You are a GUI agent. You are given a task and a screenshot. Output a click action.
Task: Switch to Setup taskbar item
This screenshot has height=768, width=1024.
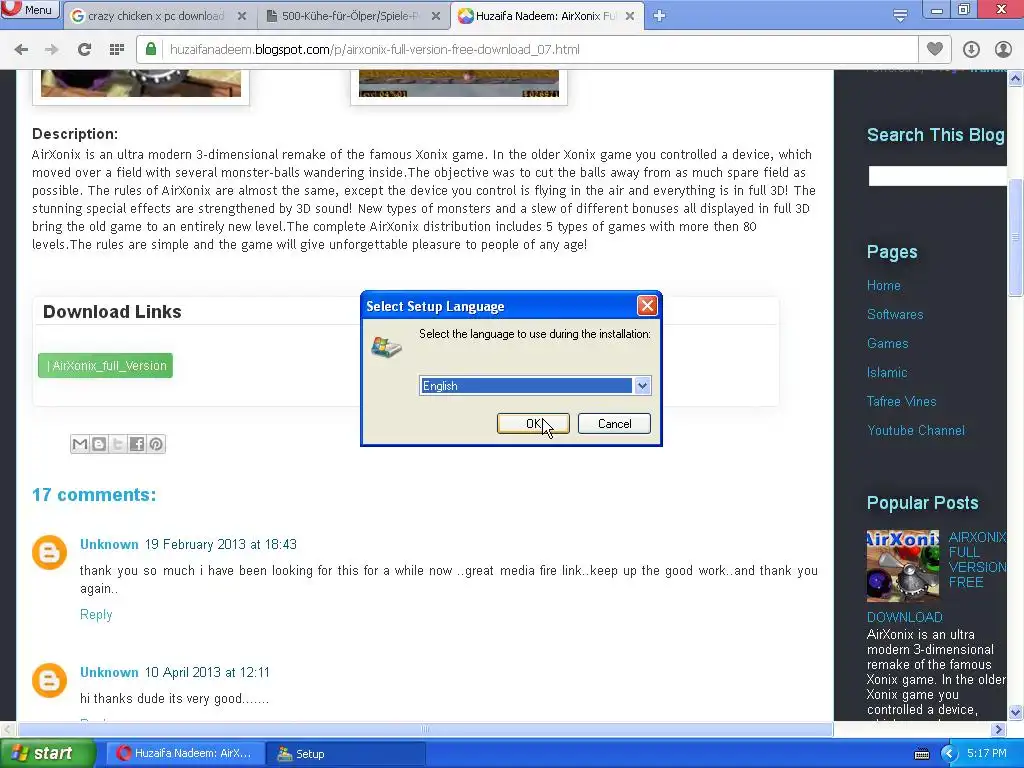tap(346, 754)
